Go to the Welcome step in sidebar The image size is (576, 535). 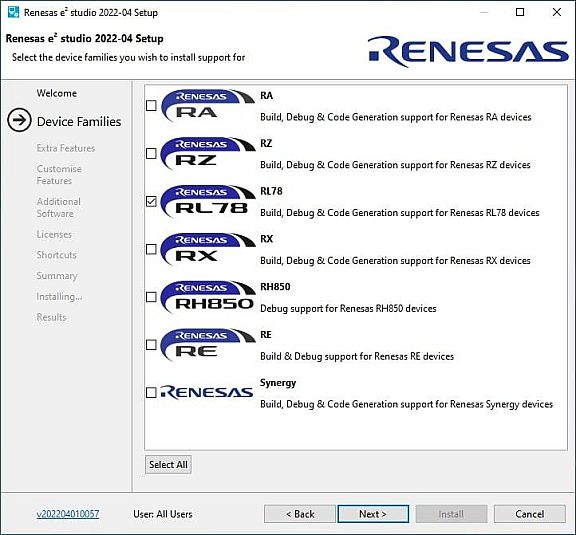click(57, 93)
